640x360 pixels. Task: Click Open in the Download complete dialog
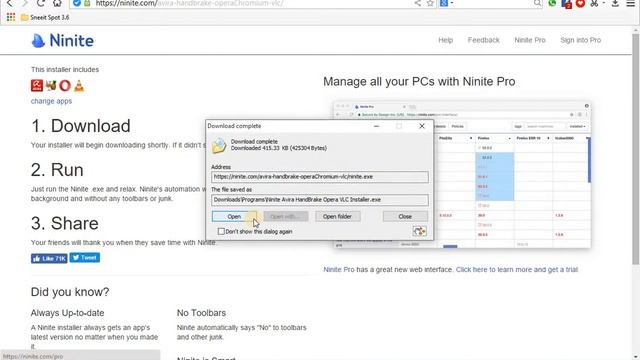click(x=234, y=216)
